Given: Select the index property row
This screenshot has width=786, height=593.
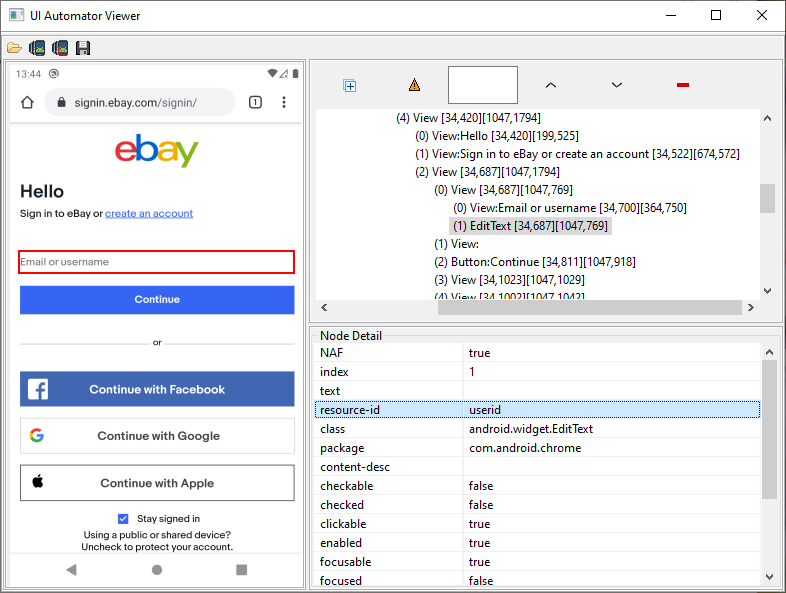Looking at the screenshot, I should point(537,371).
